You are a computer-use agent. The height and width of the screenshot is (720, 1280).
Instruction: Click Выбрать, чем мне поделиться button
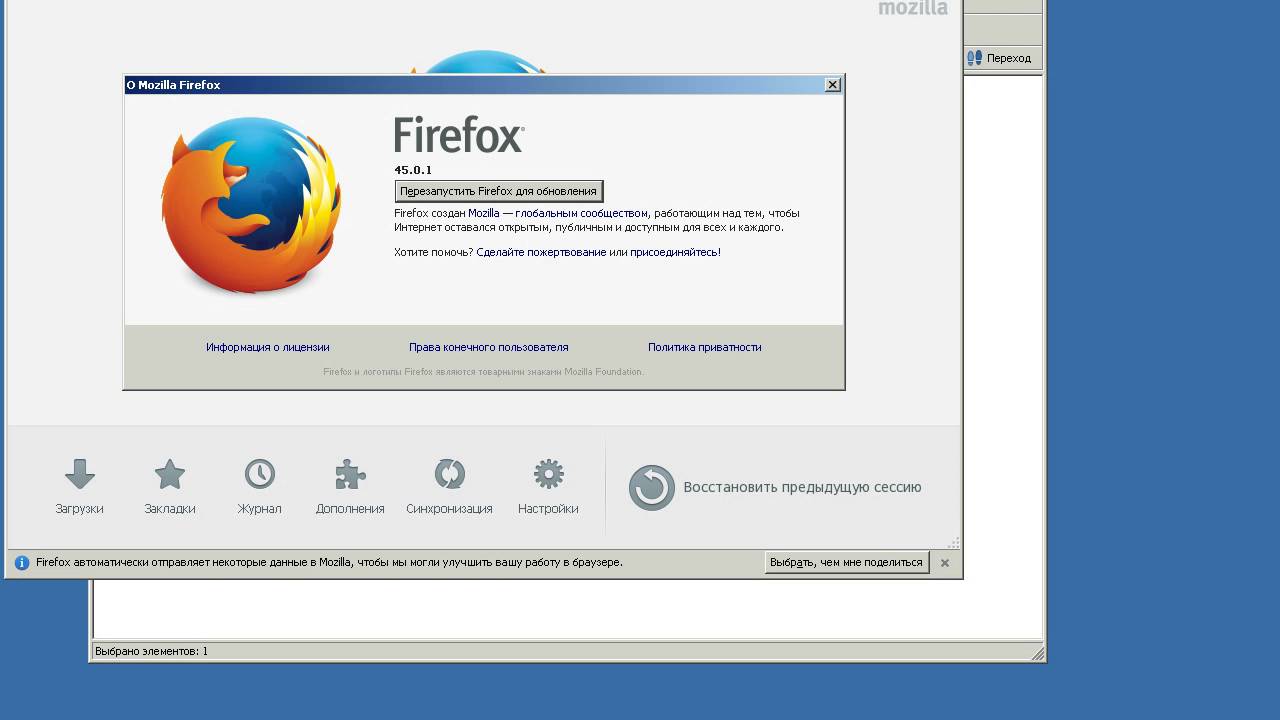coord(846,563)
